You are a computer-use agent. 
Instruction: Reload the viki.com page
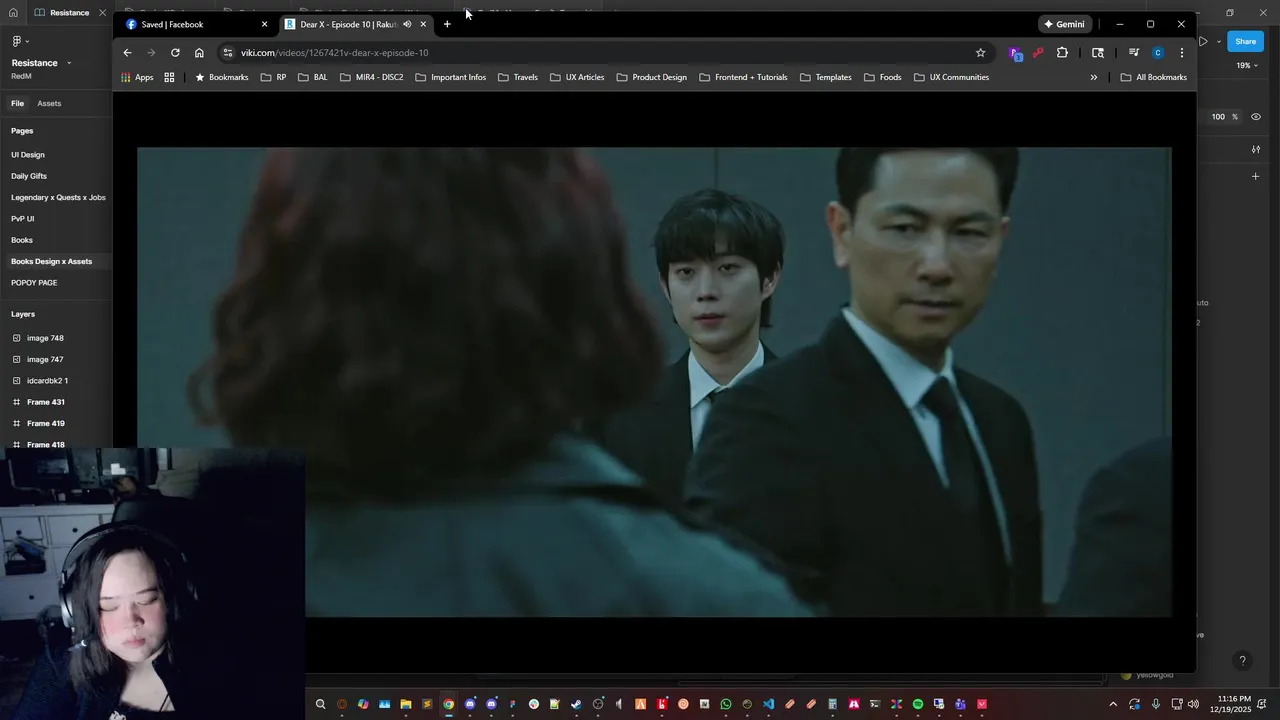[x=175, y=53]
